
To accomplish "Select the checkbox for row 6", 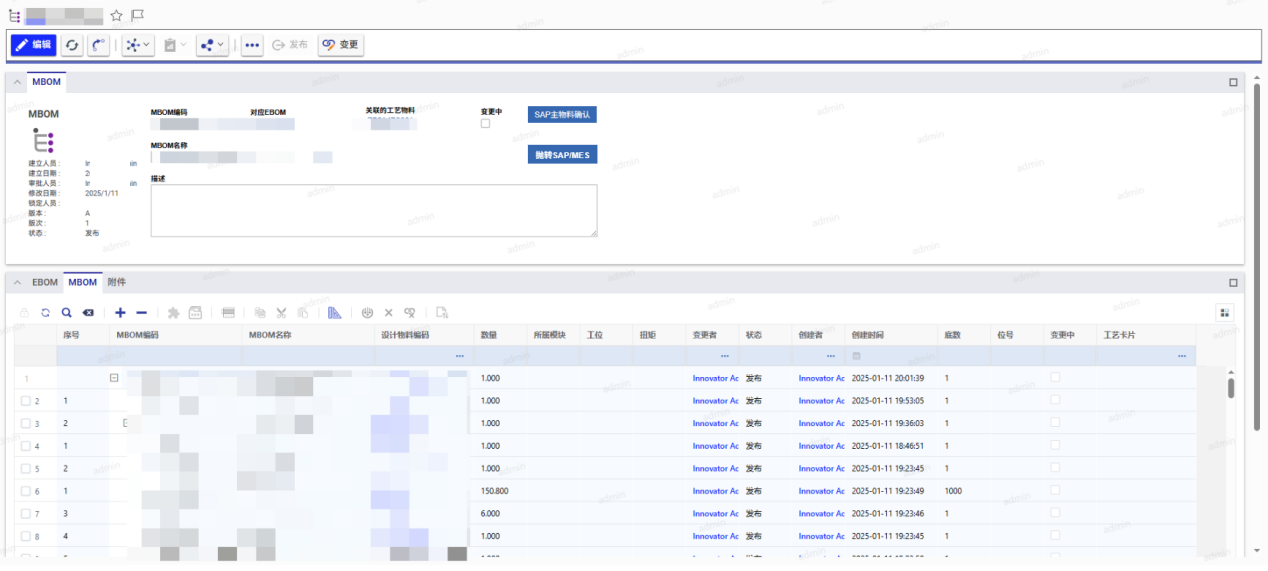I will 26,491.
